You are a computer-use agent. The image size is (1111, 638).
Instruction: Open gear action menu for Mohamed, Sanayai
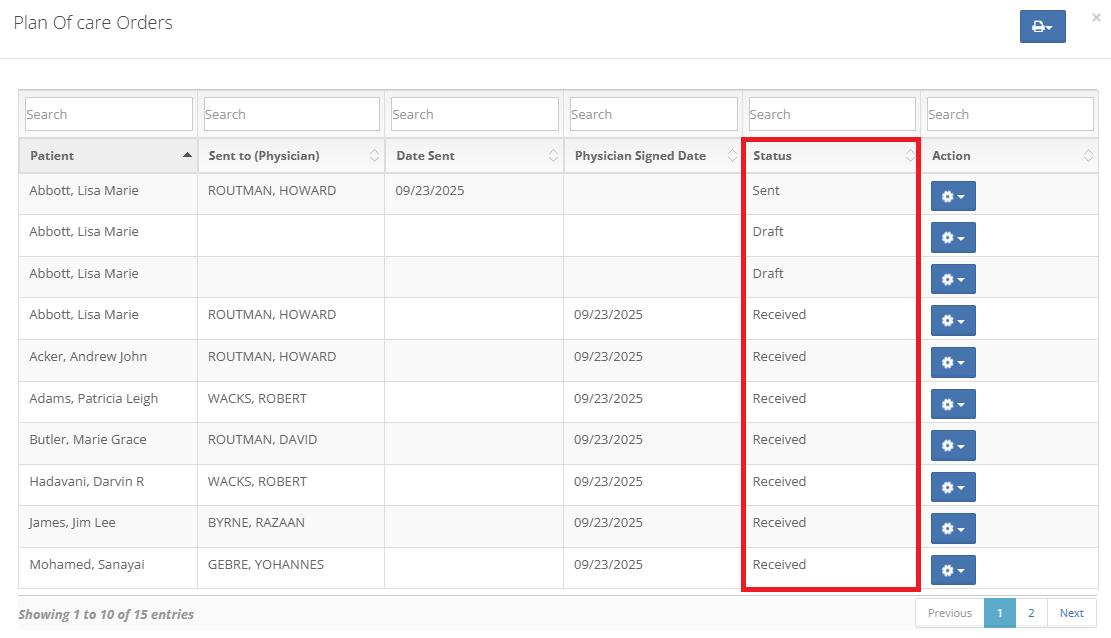point(952,570)
